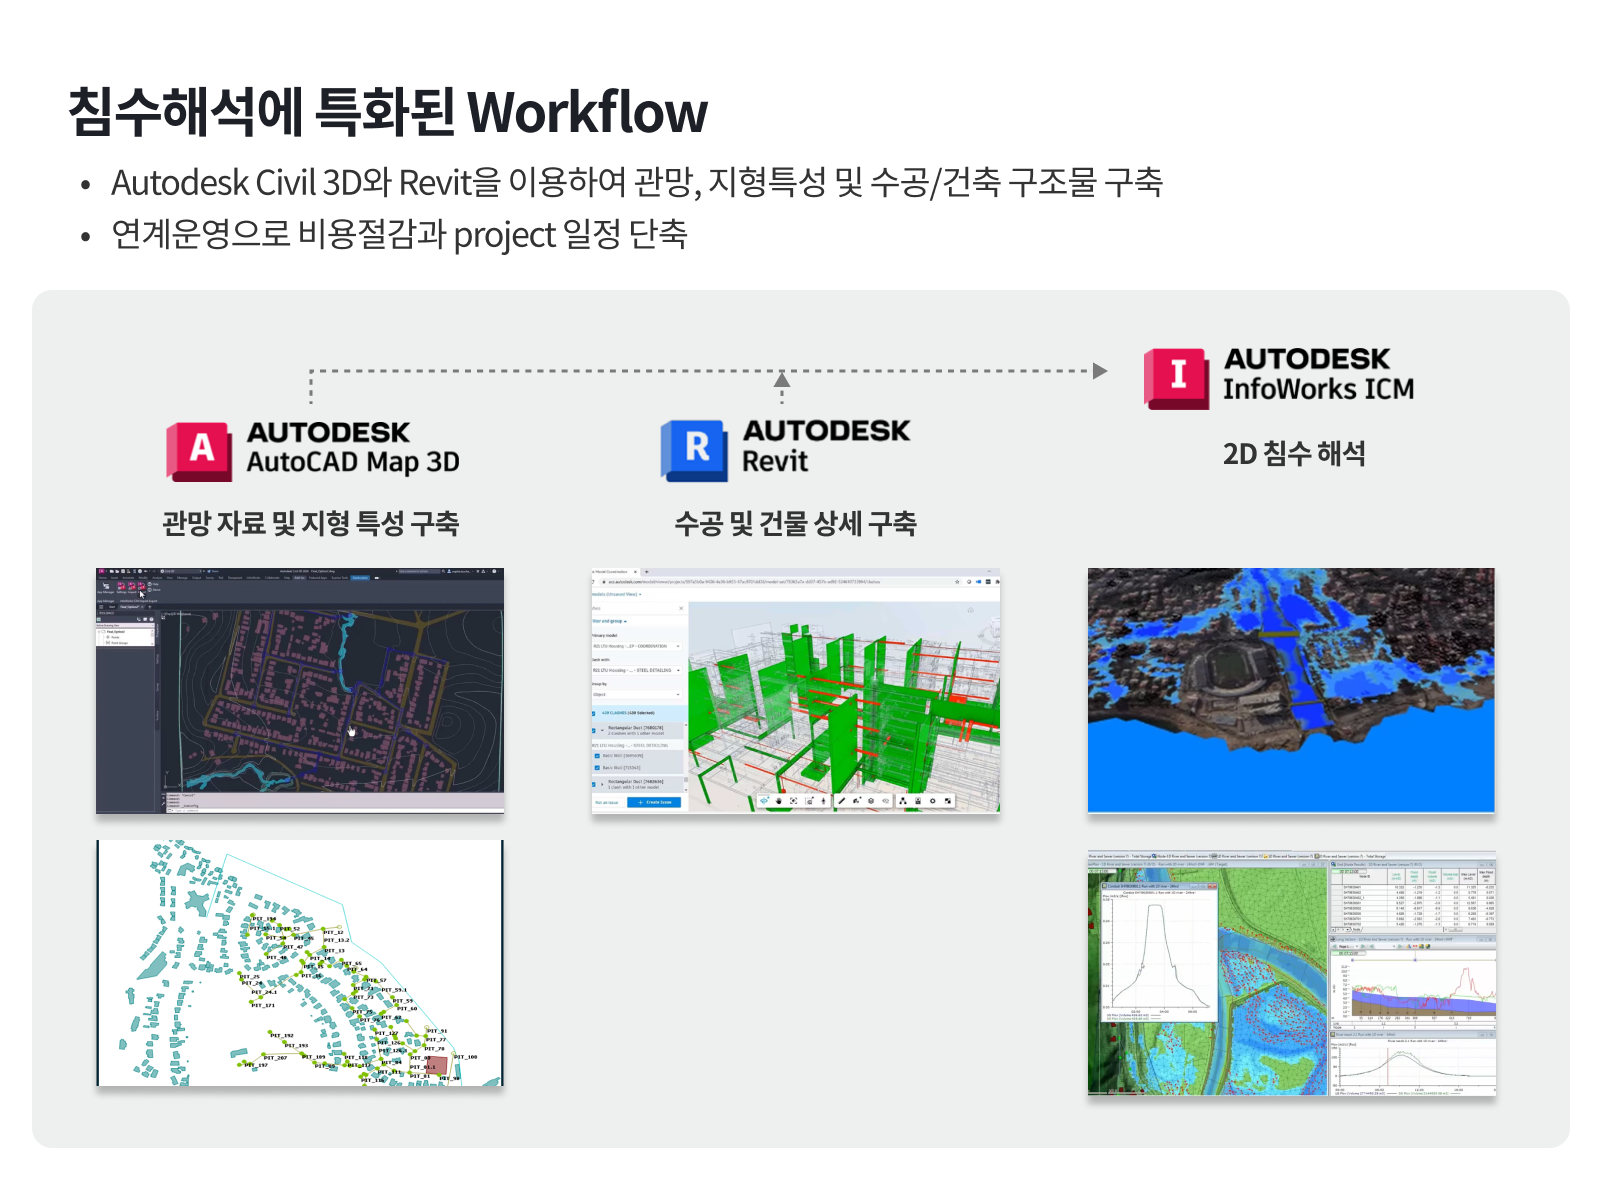The image size is (1600, 1188).
Task: Click the bookmark star in the browser address bar
Action: pyautogui.click(x=957, y=582)
